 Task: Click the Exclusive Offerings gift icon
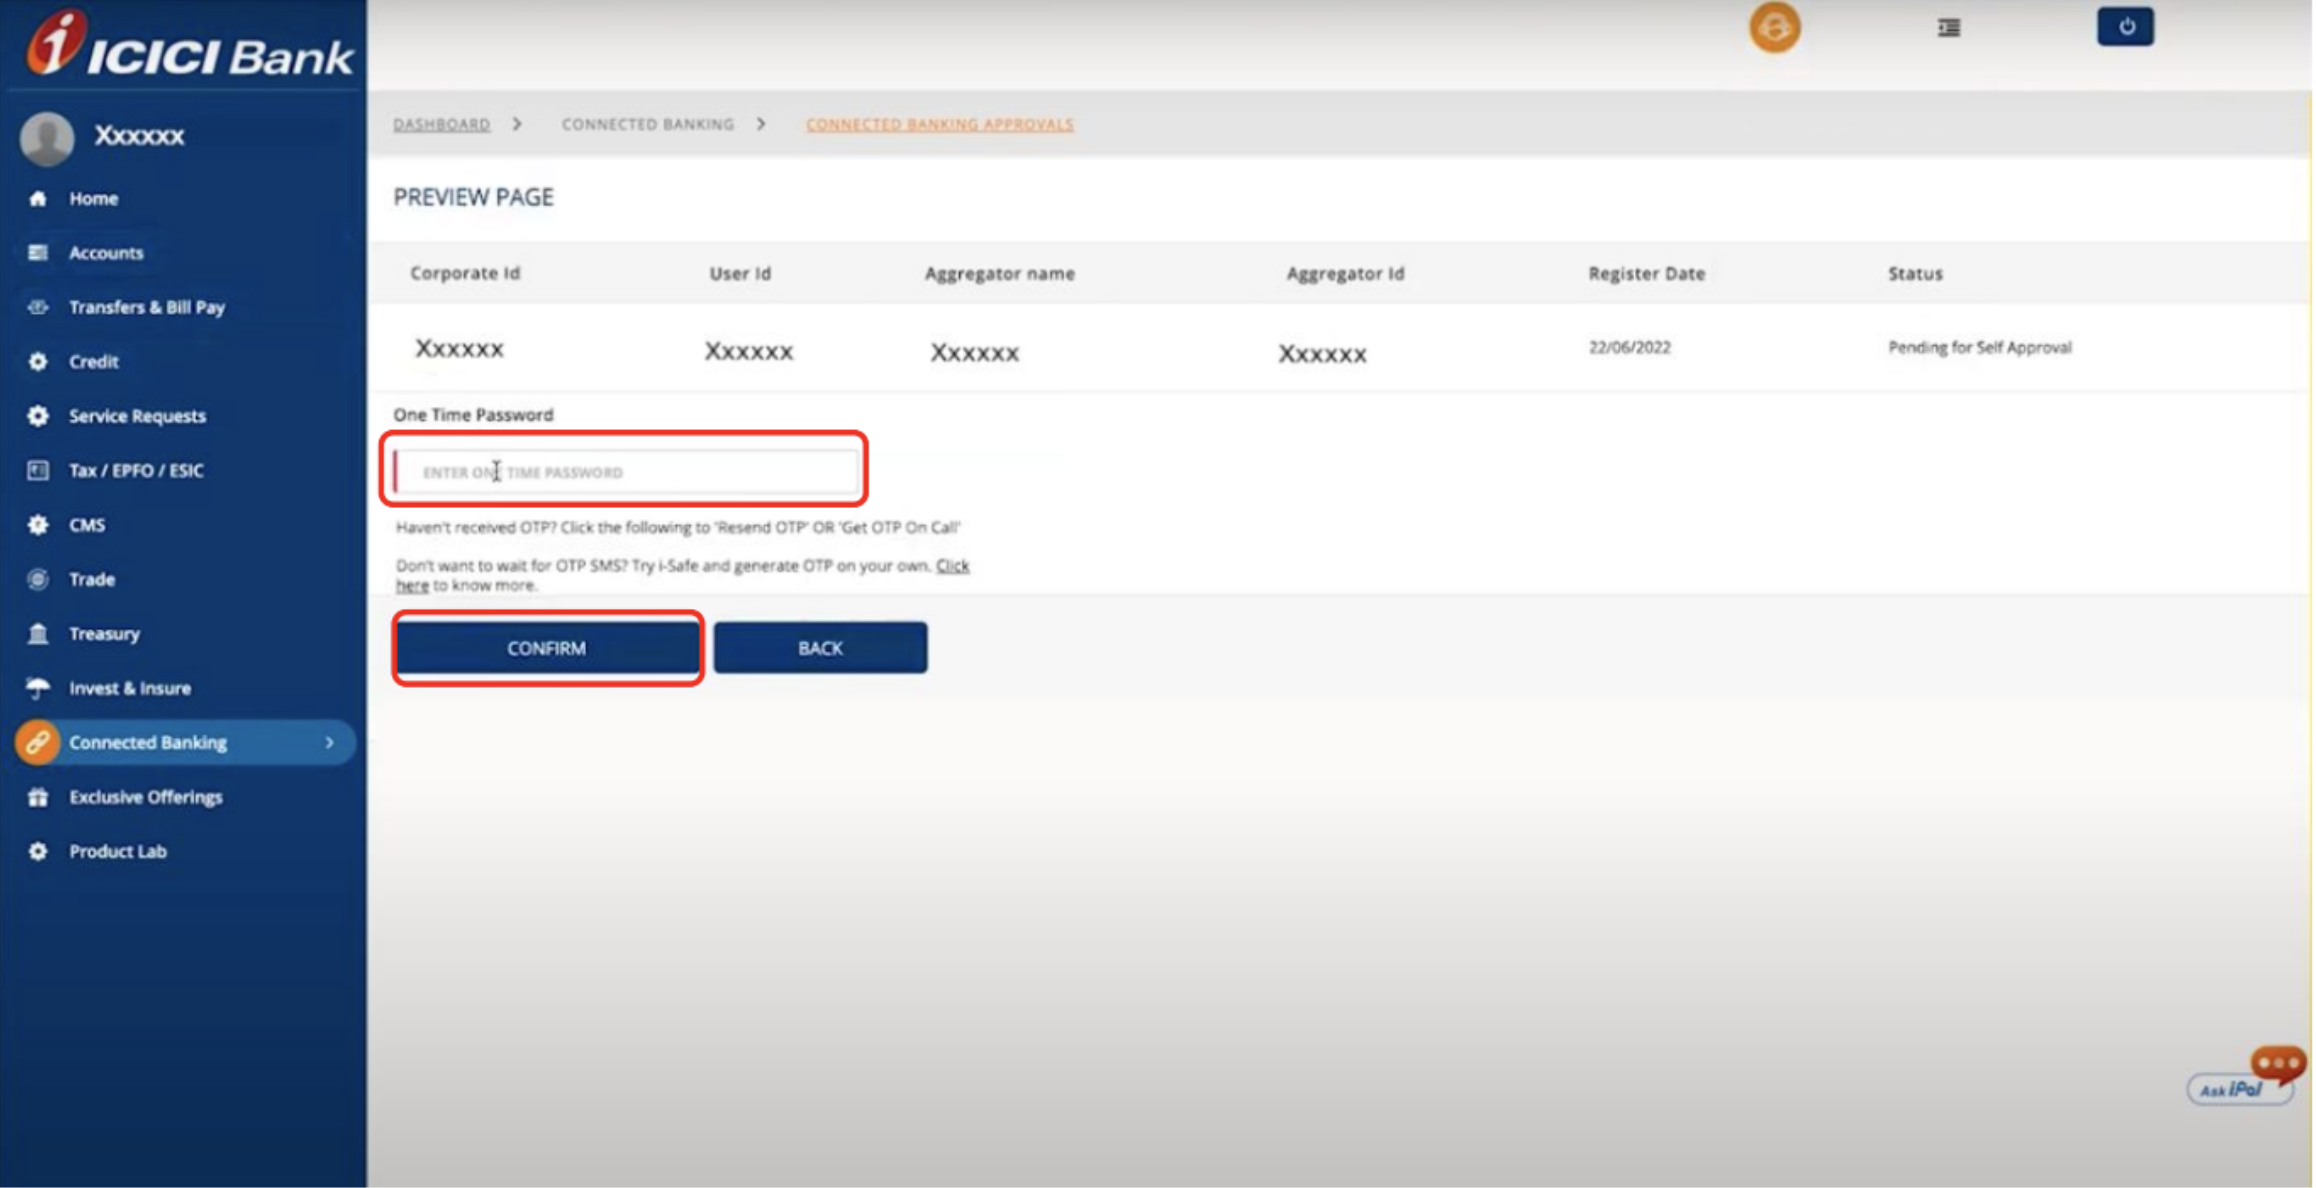pos(38,797)
